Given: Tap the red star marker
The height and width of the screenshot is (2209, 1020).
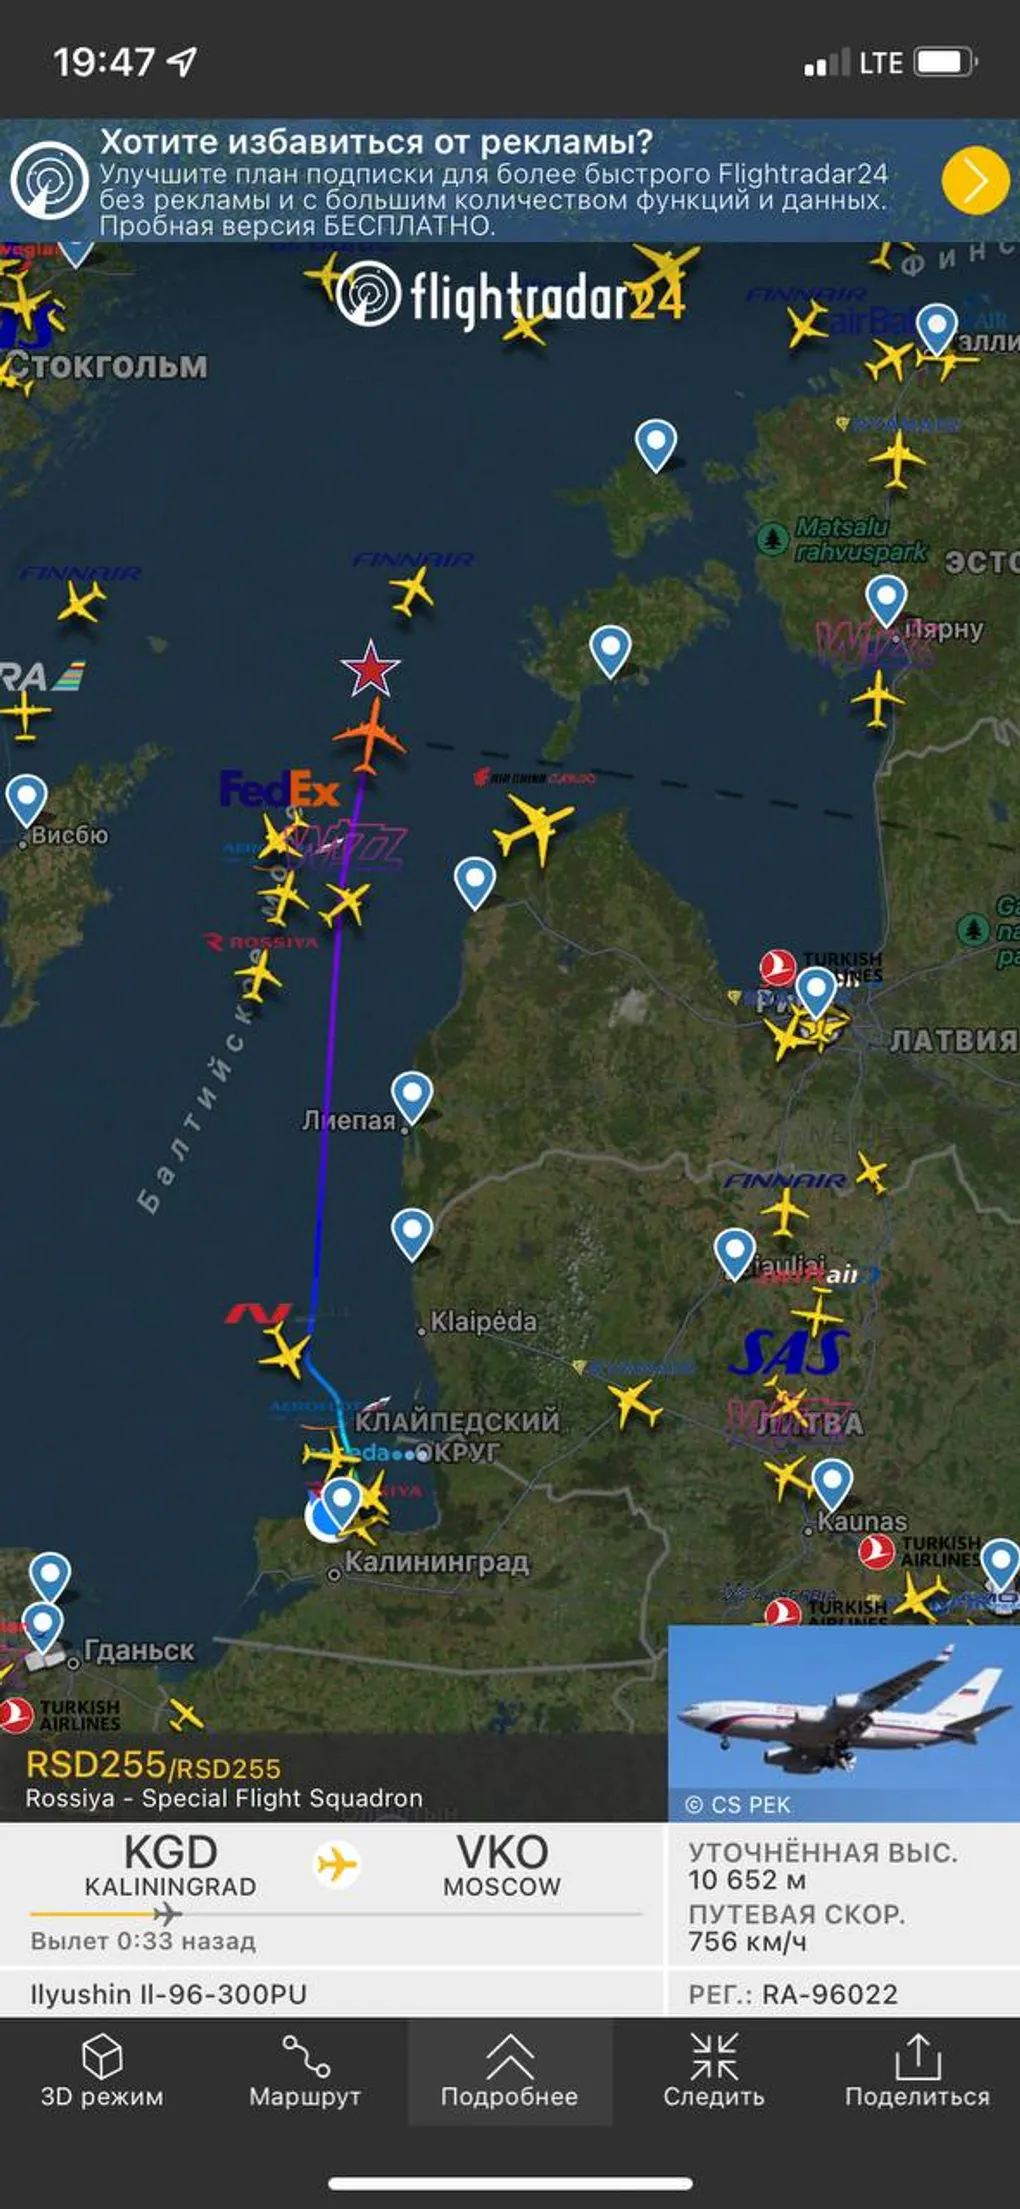Looking at the screenshot, I should [370, 668].
